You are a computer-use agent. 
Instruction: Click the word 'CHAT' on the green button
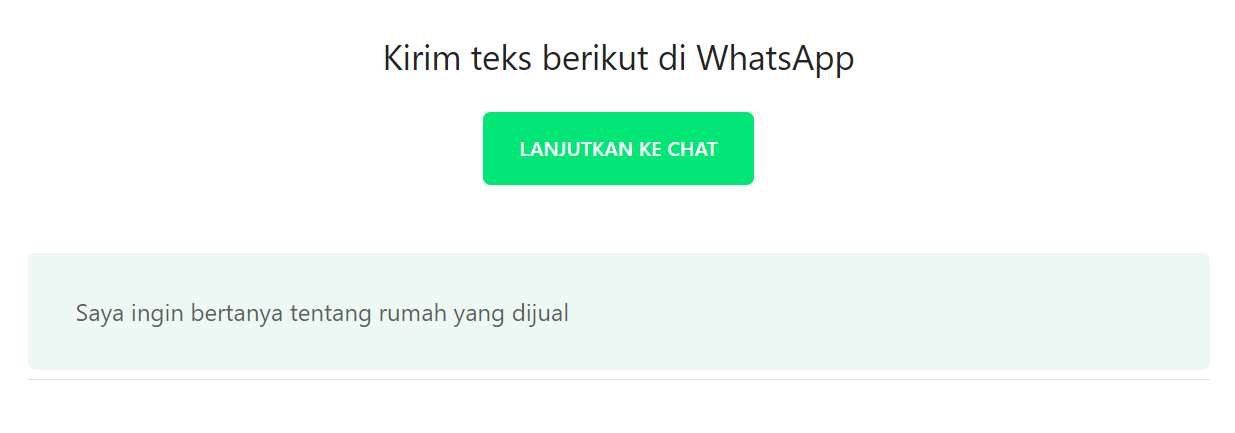tap(692, 149)
